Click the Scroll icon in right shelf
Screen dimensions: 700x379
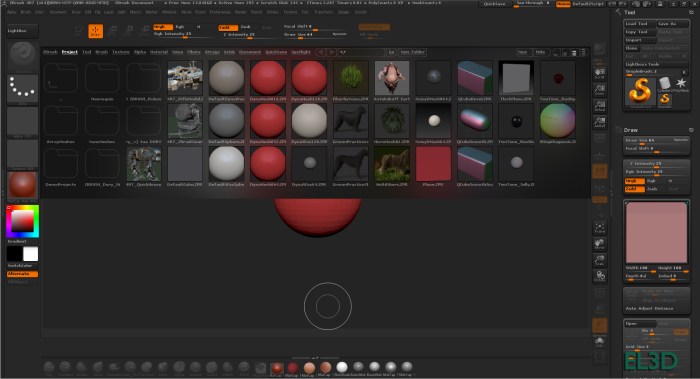pos(600,73)
